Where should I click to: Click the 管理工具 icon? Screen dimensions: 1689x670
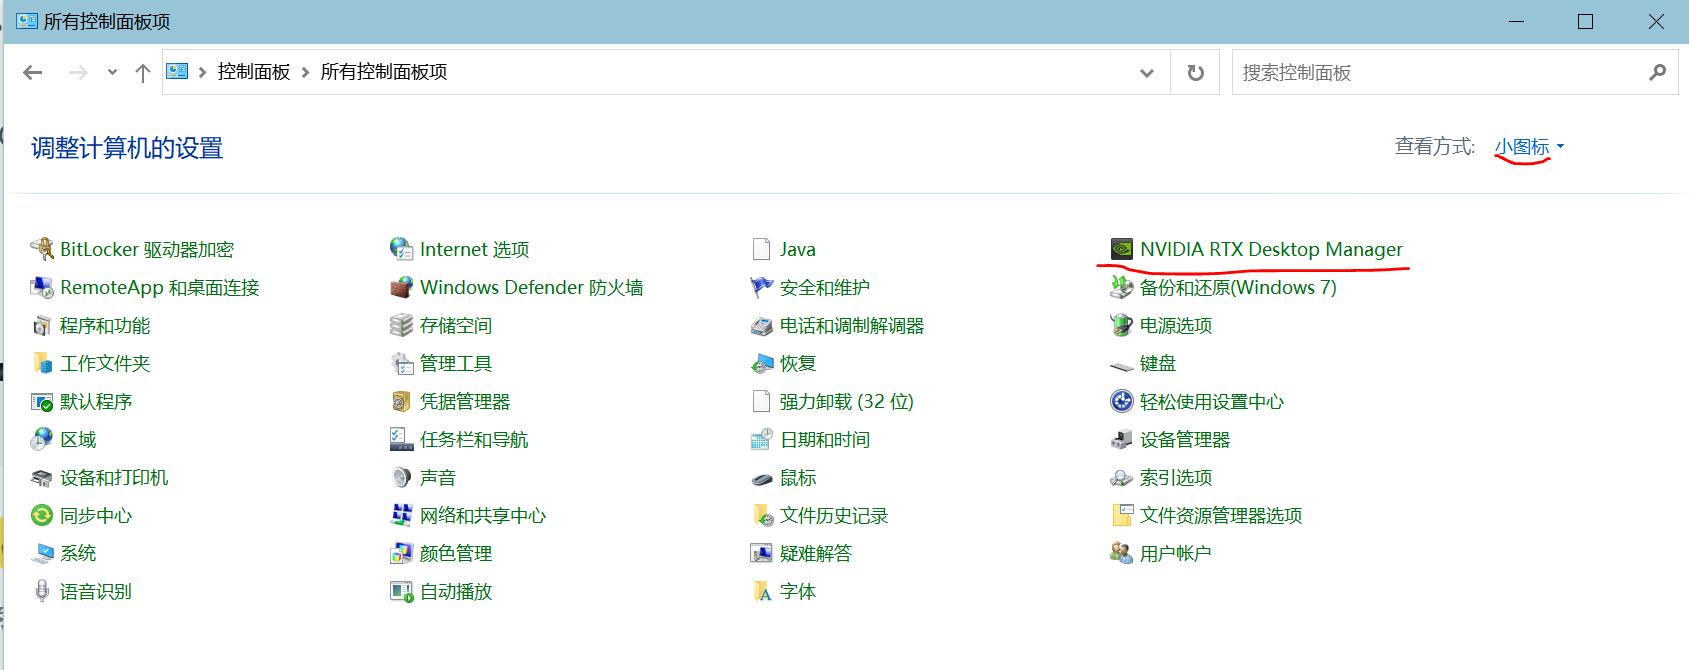coord(402,363)
